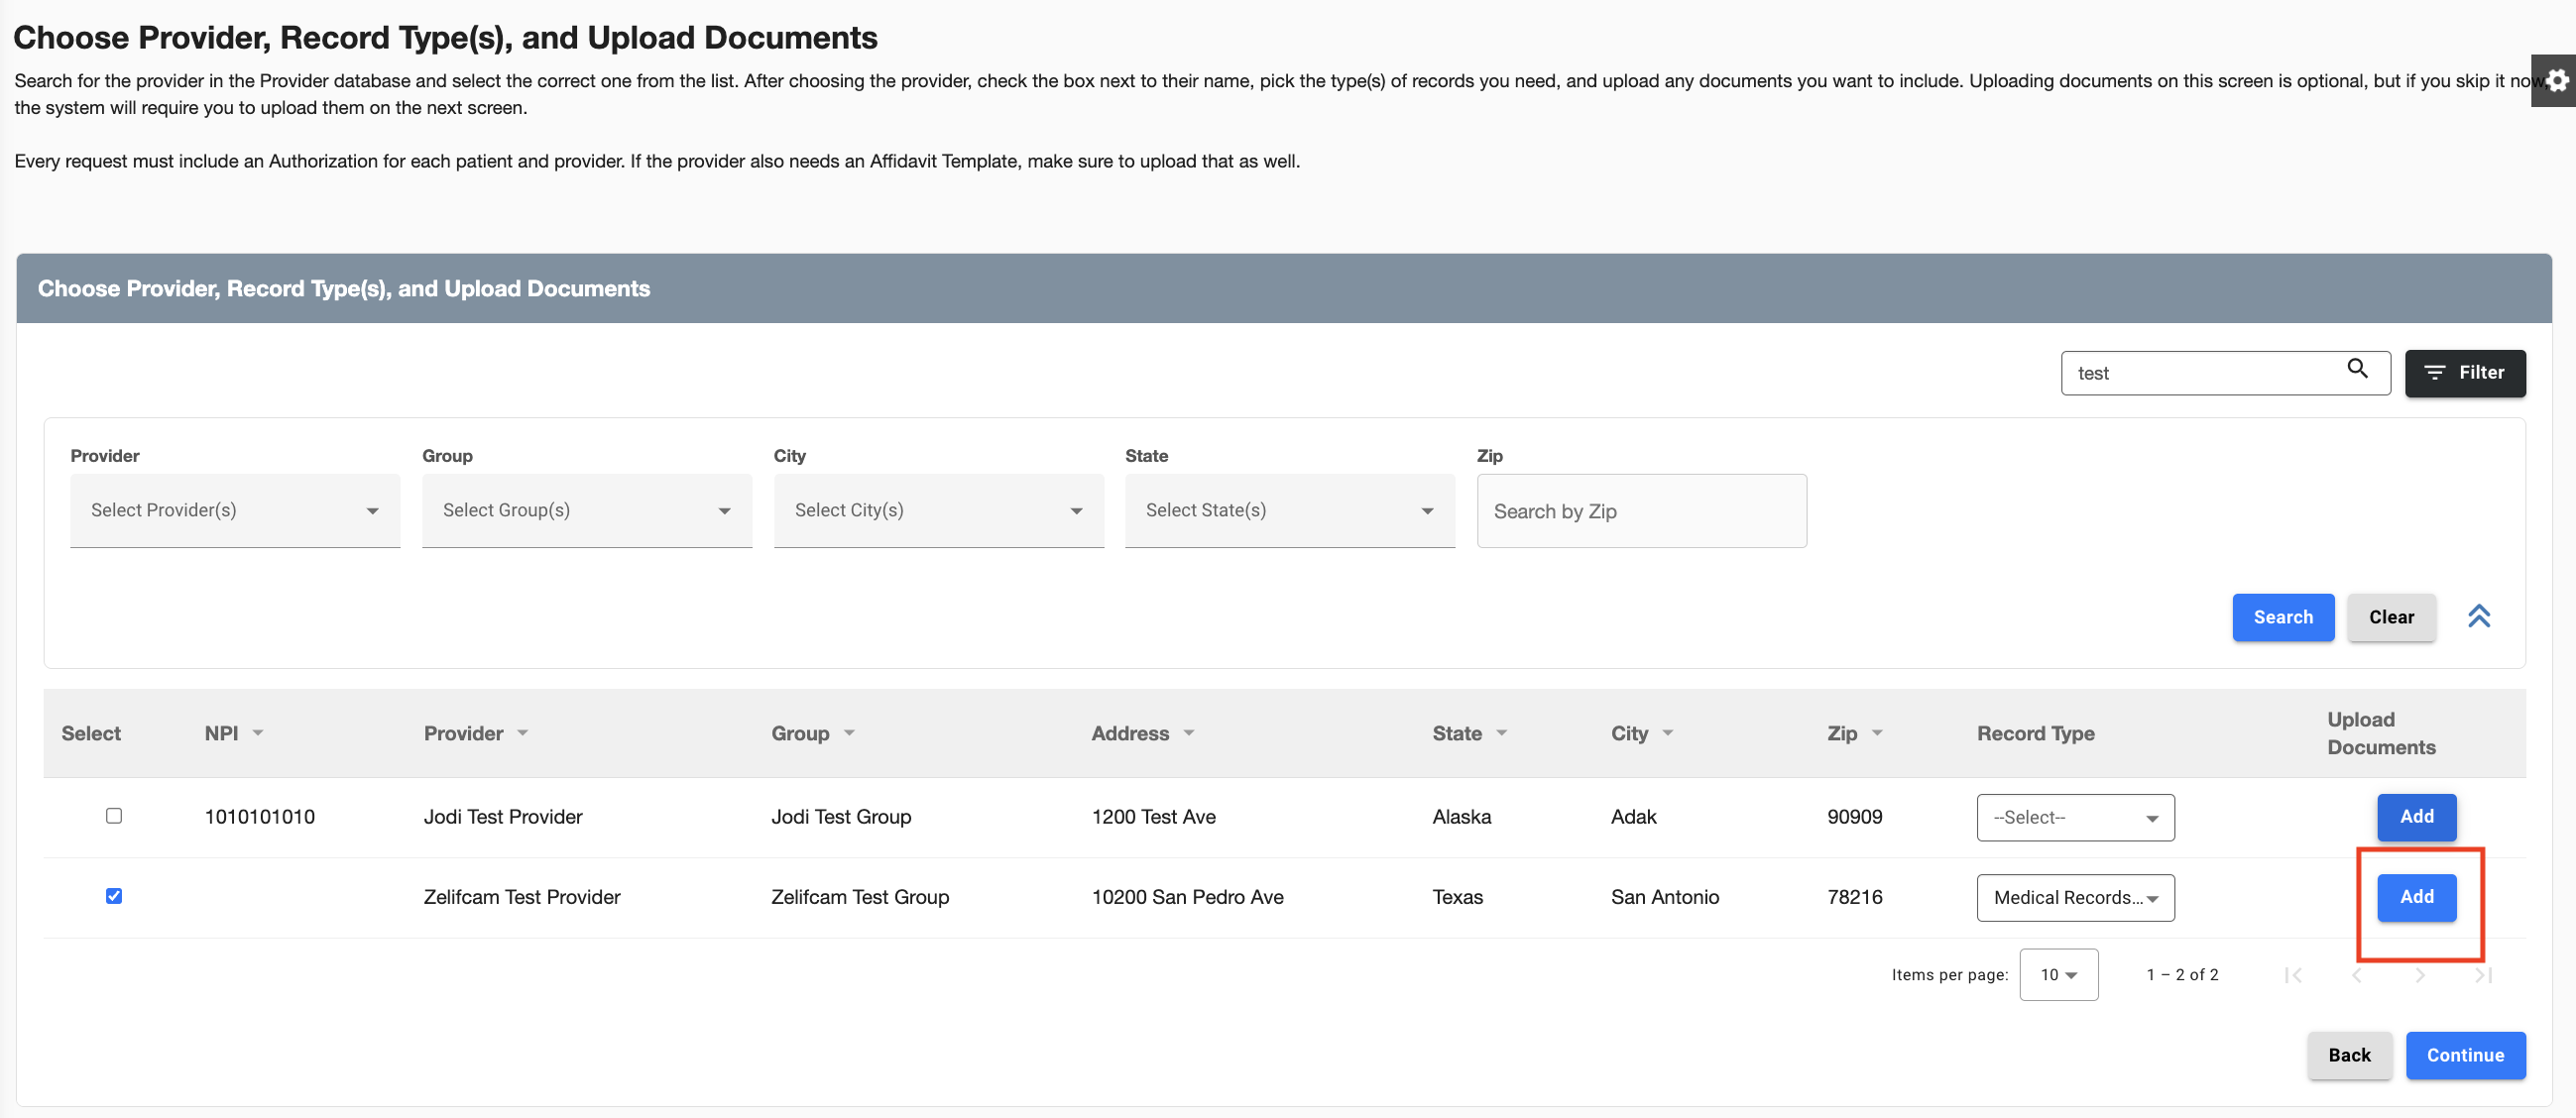Click the Search by Zip field
This screenshot has height=1118, width=2576.
(1641, 511)
